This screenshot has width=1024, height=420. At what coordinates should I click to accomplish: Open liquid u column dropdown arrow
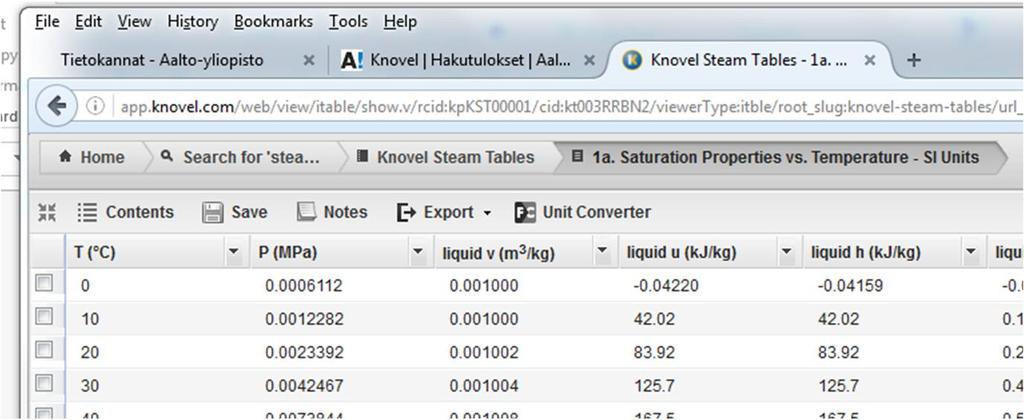point(786,252)
